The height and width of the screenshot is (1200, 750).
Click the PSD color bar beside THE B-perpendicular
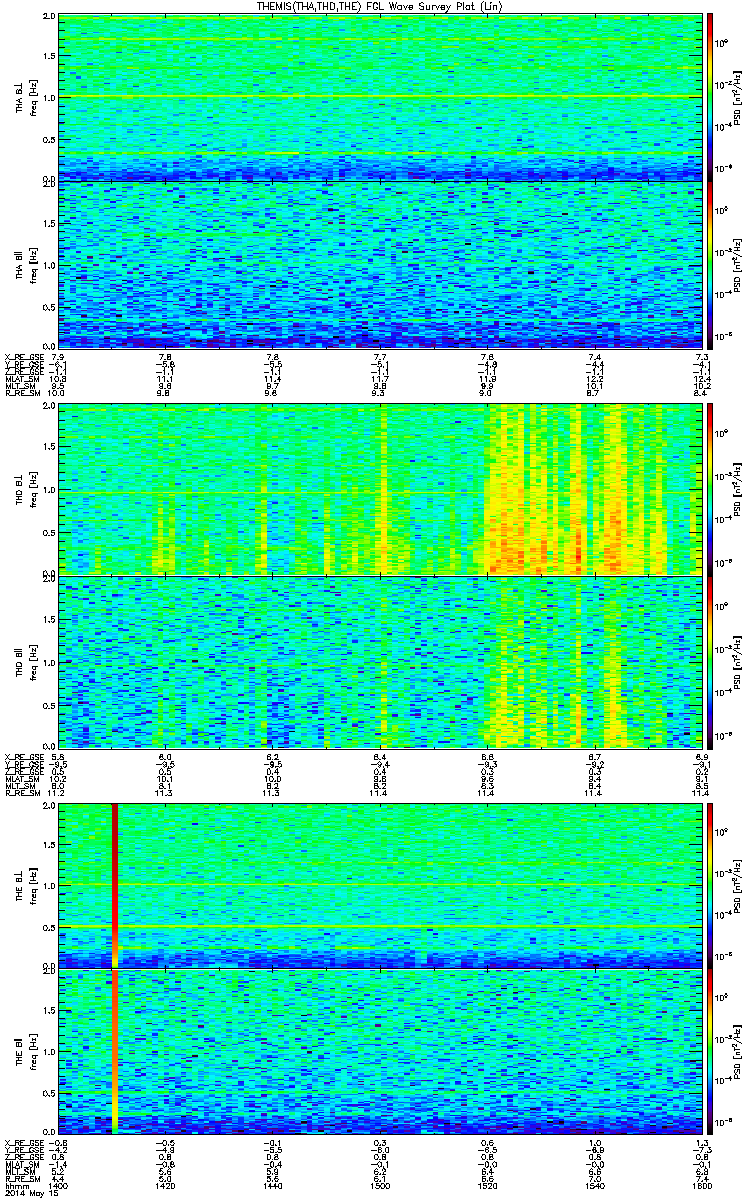click(x=710, y=885)
